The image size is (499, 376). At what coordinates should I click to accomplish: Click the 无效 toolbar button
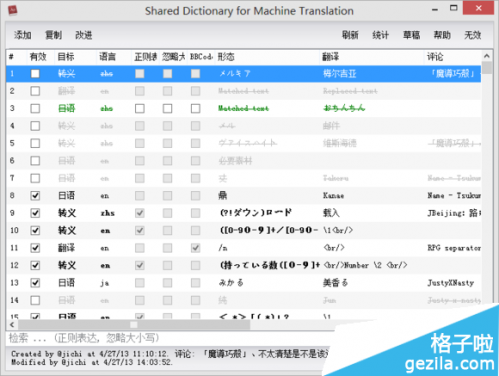pyautogui.click(x=473, y=35)
